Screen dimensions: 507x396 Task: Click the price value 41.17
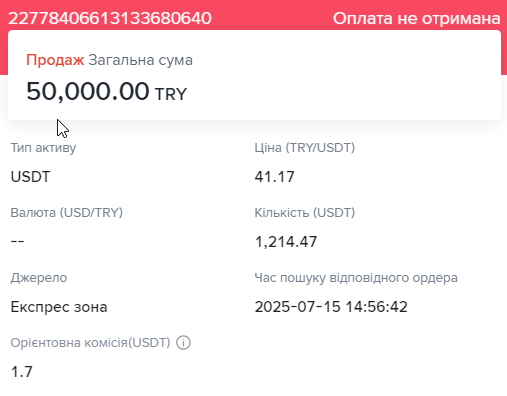(275, 177)
